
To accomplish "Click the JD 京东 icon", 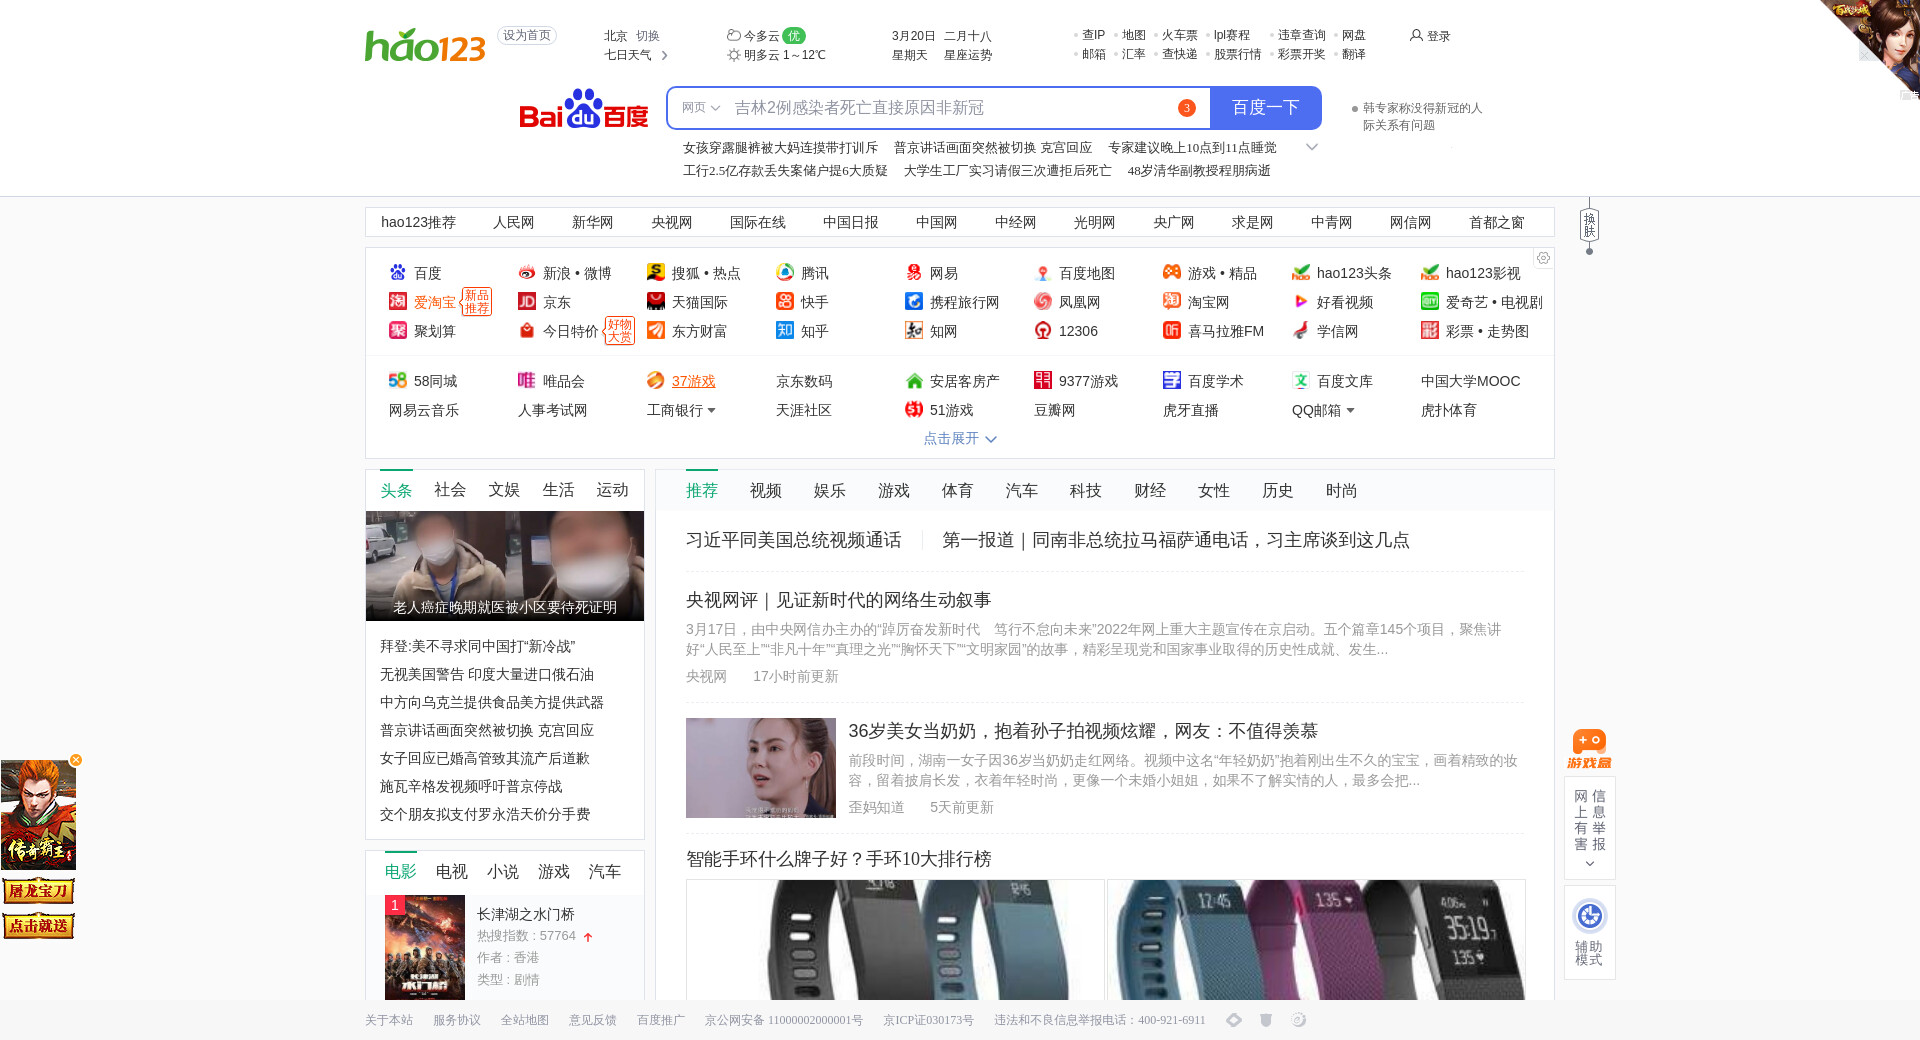I will click(x=527, y=302).
